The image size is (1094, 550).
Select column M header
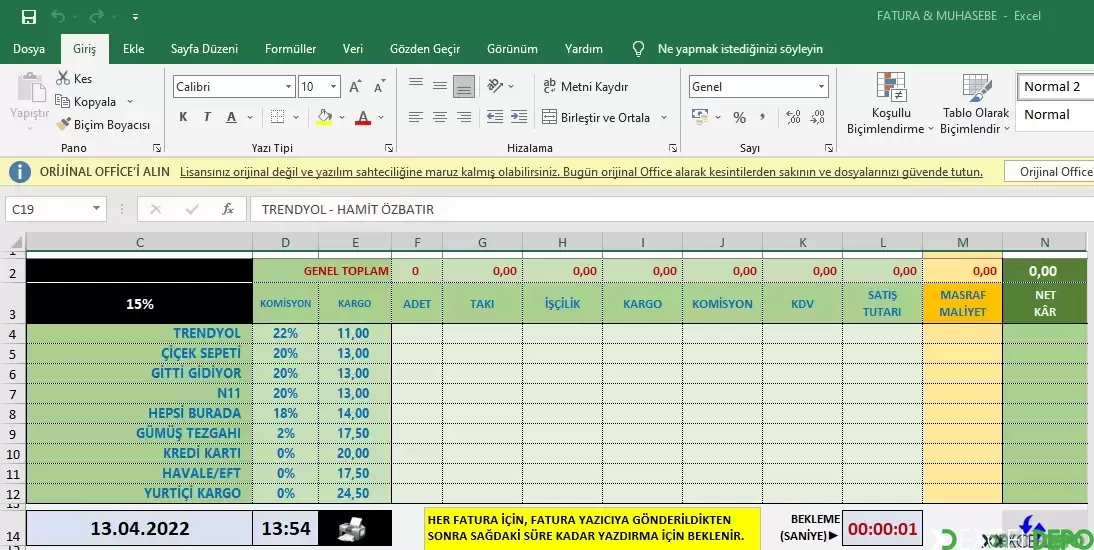[x=962, y=242]
